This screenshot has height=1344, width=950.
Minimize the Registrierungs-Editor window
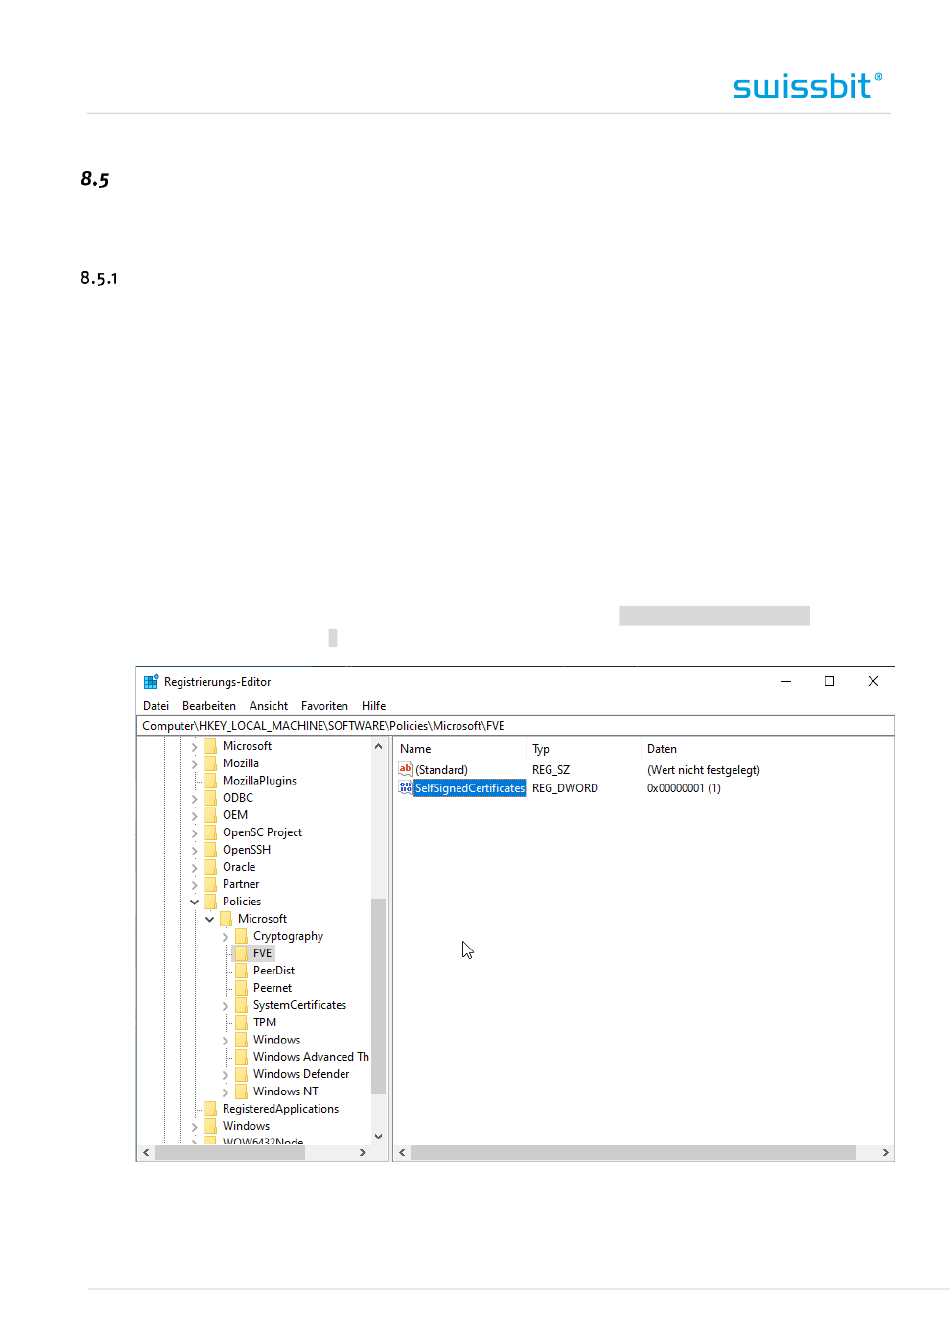(786, 681)
